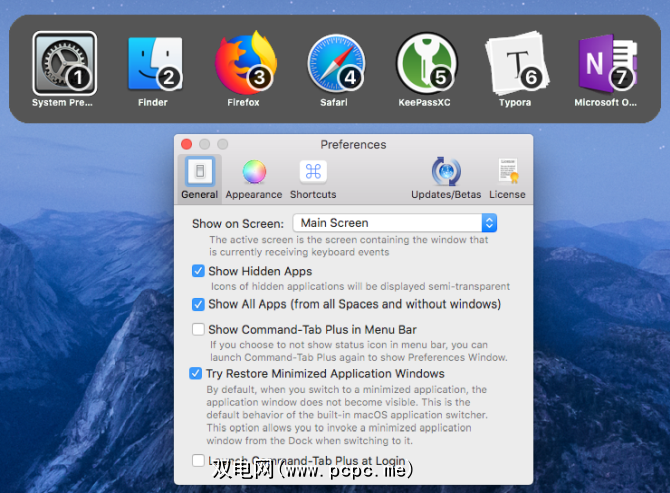Click the hidden apps semi-transparent description text

[x=360, y=286]
